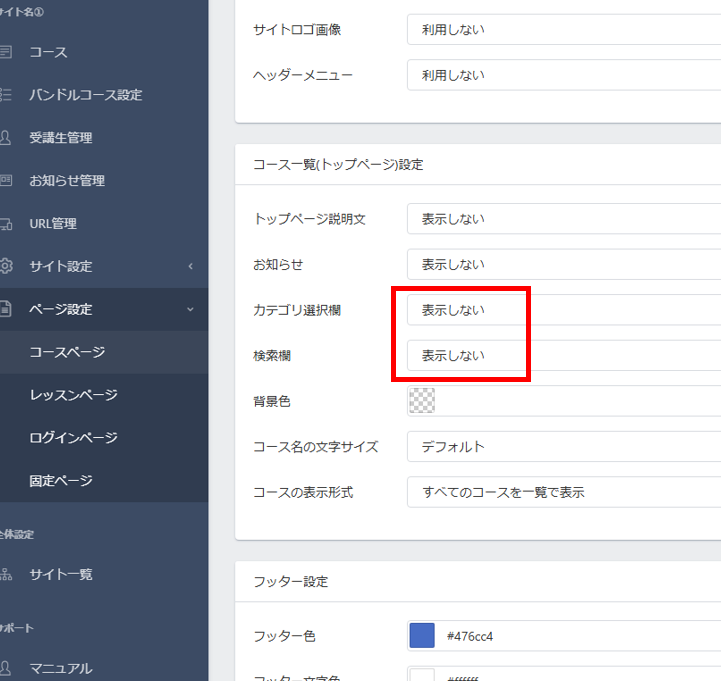Click the バンドルコース設定 list icon
721x681 pixels.
(6, 95)
